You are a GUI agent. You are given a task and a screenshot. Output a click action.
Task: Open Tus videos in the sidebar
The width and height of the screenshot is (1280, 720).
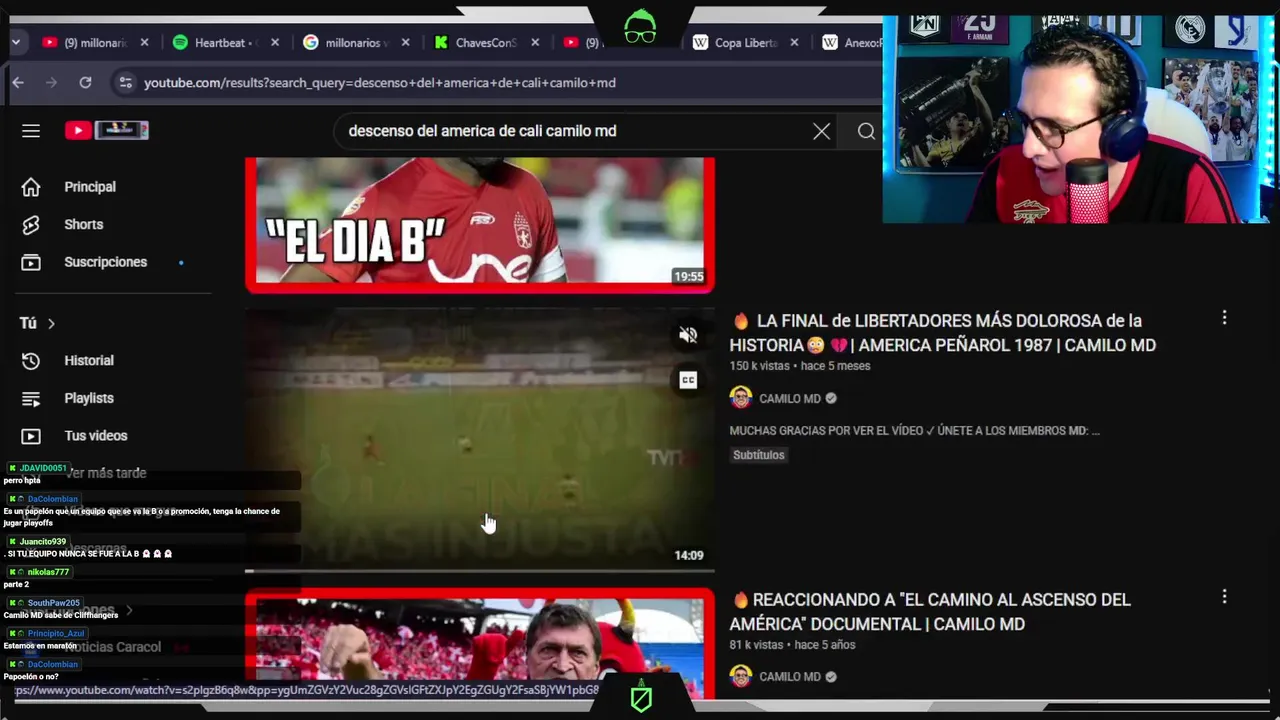pyautogui.click(x=96, y=435)
